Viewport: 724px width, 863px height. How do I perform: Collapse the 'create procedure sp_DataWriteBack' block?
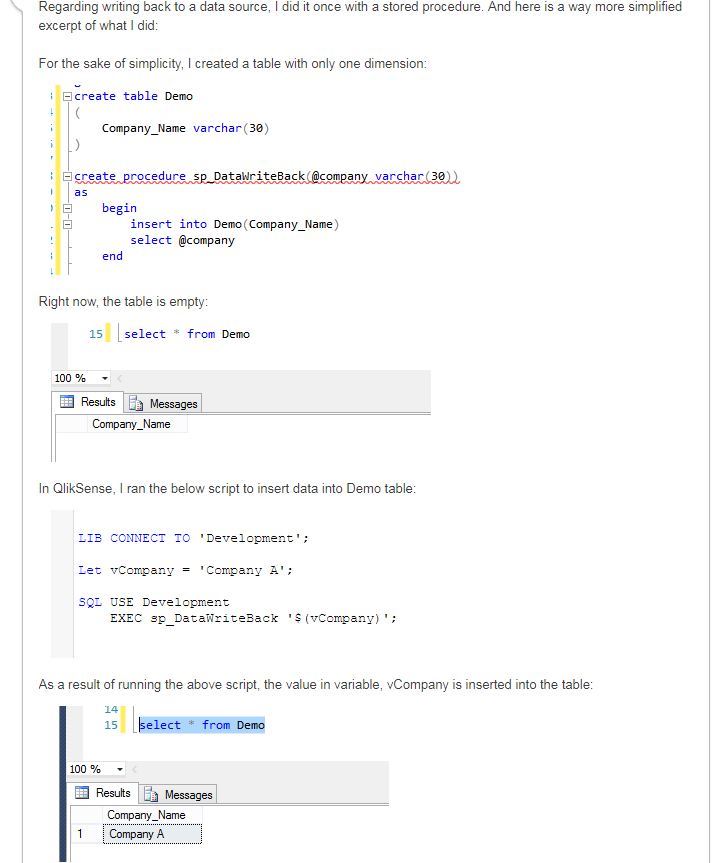tap(67, 177)
